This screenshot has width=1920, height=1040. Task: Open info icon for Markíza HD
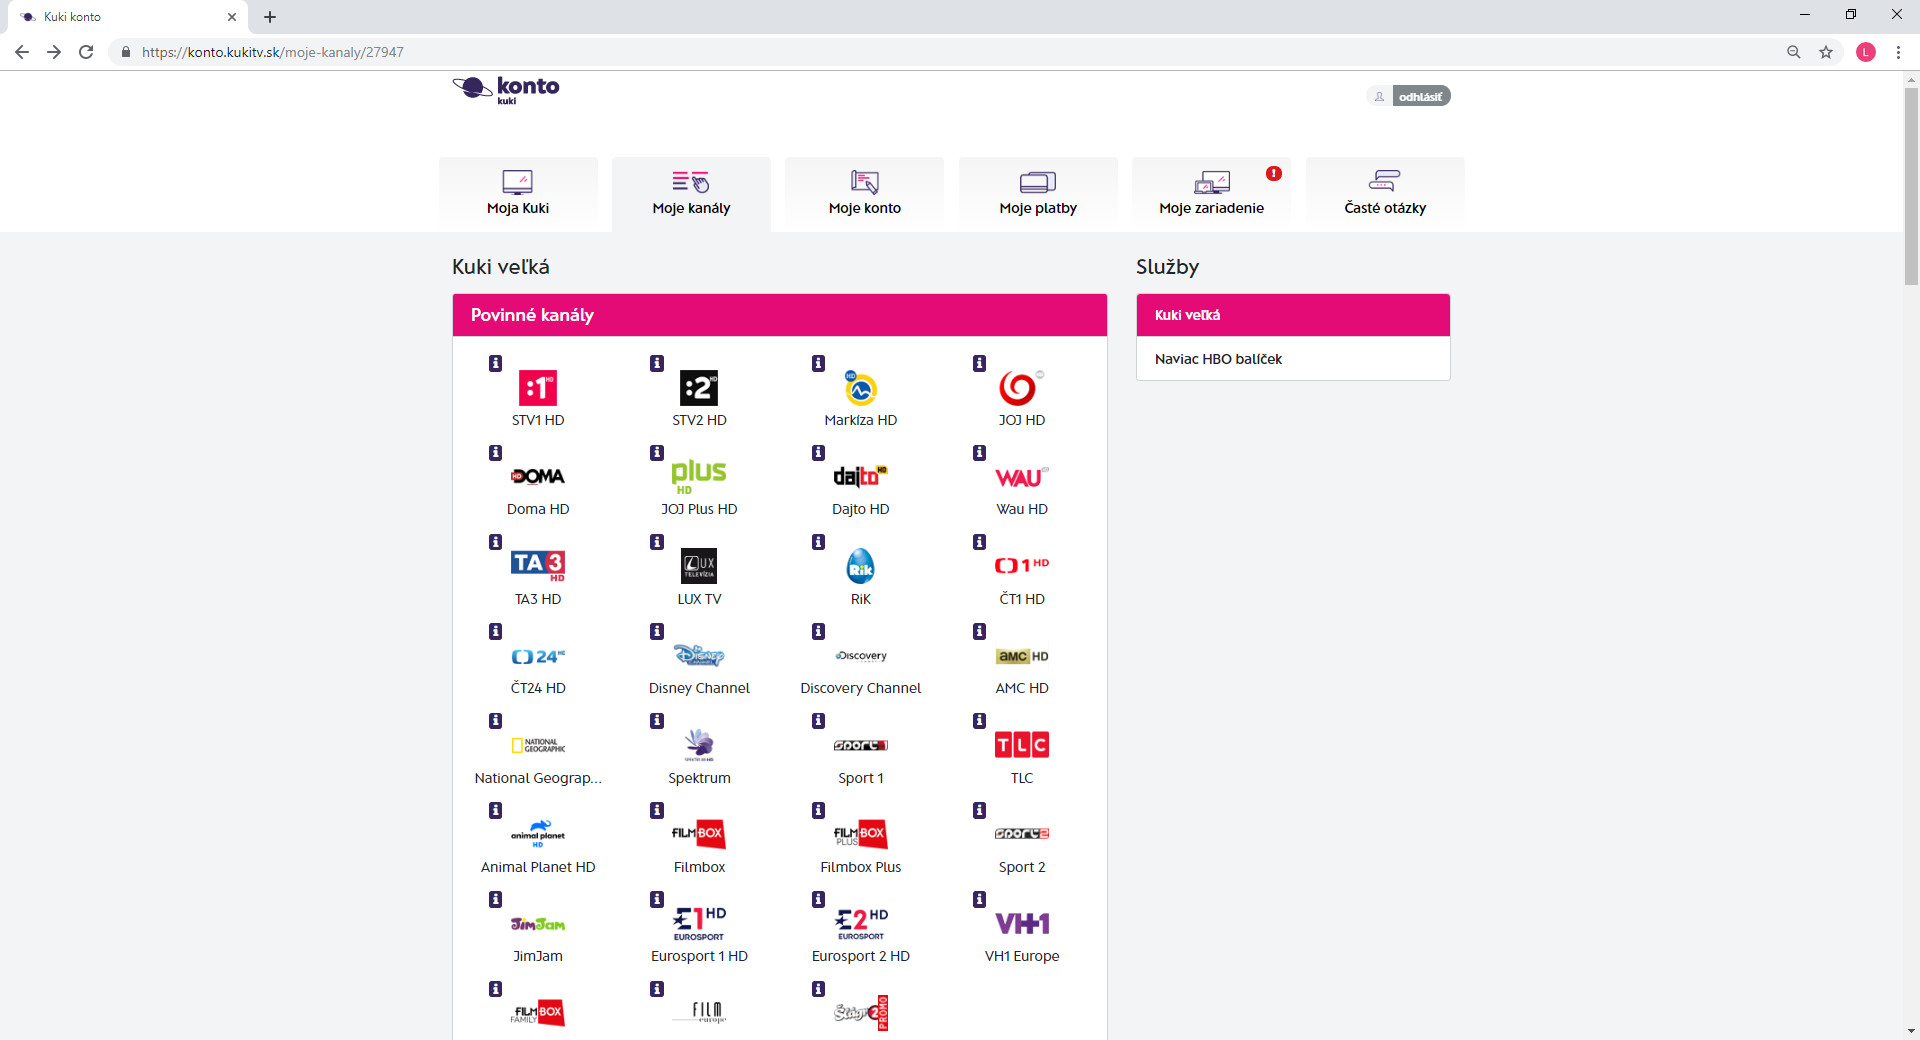click(818, 364)
